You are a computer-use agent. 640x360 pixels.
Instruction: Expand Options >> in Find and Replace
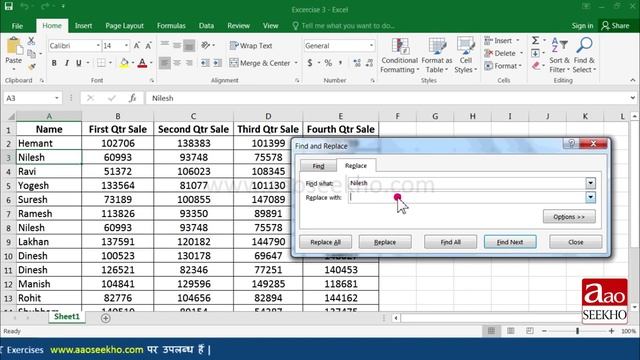[569, 217]
